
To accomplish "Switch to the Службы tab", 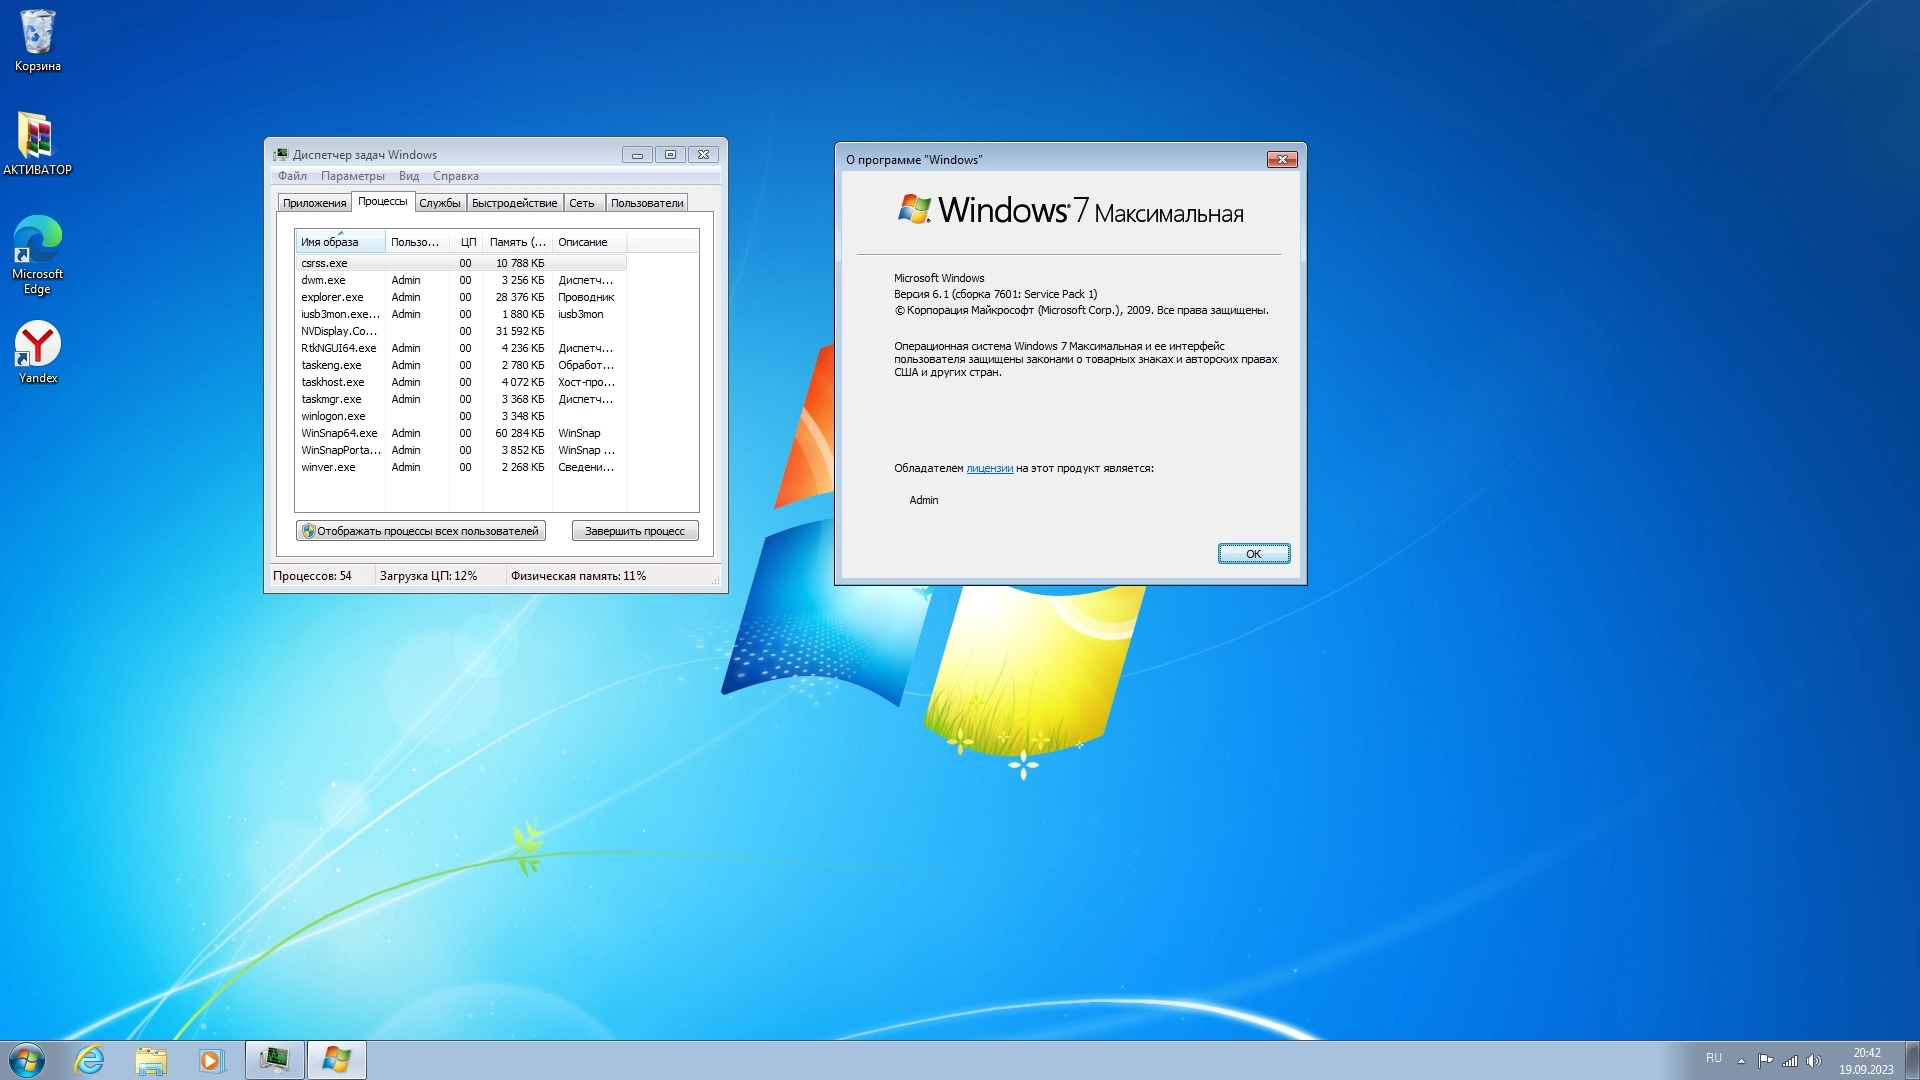I will [x=439, y=203].
